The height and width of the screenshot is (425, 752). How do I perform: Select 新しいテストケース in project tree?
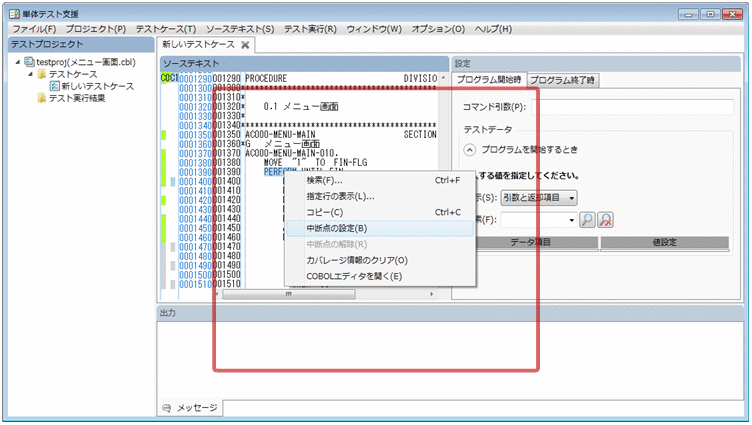click(x=98, y=86)
